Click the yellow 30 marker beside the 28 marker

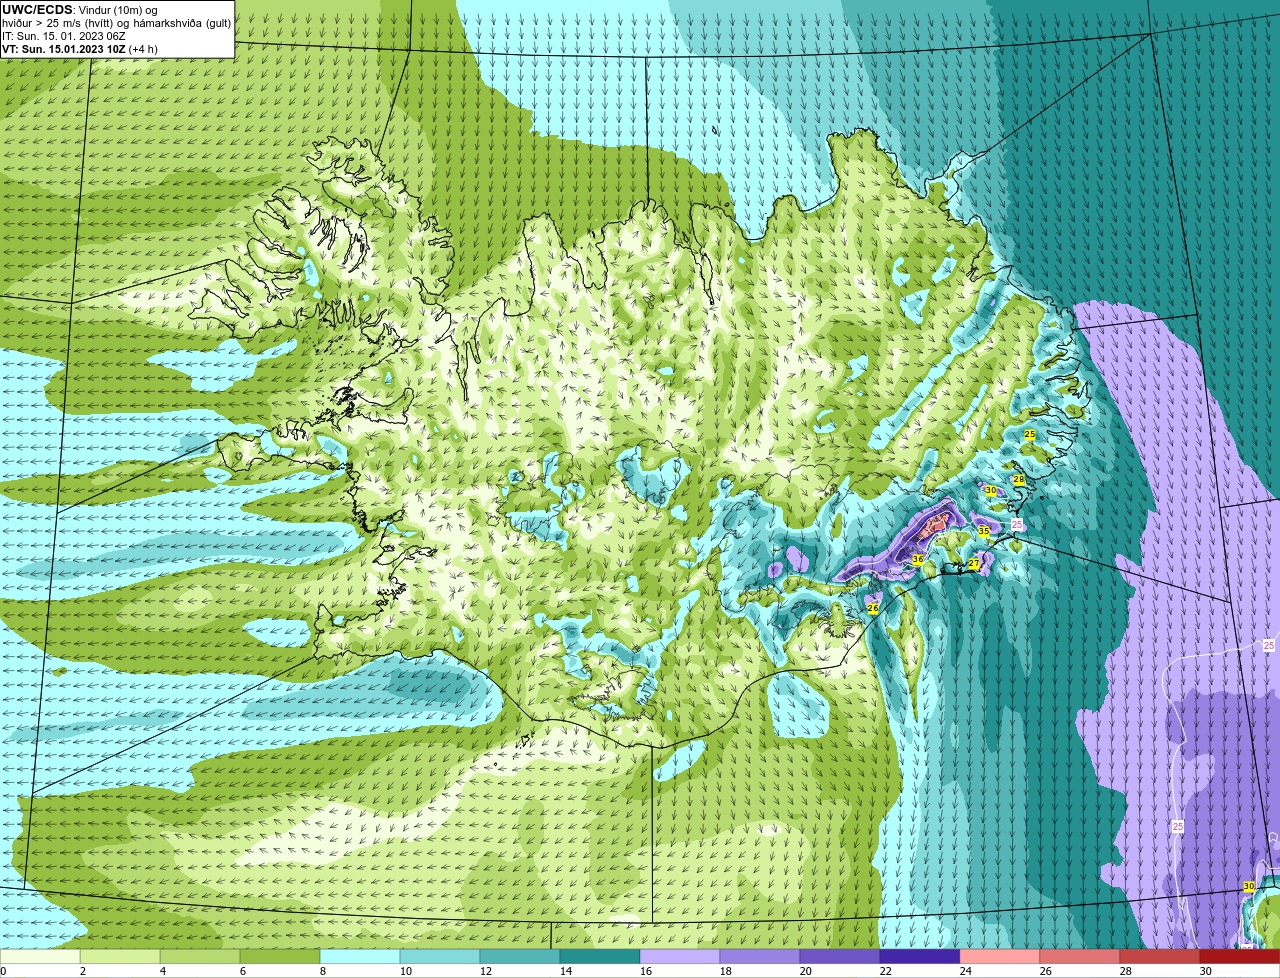click(991, 490)
